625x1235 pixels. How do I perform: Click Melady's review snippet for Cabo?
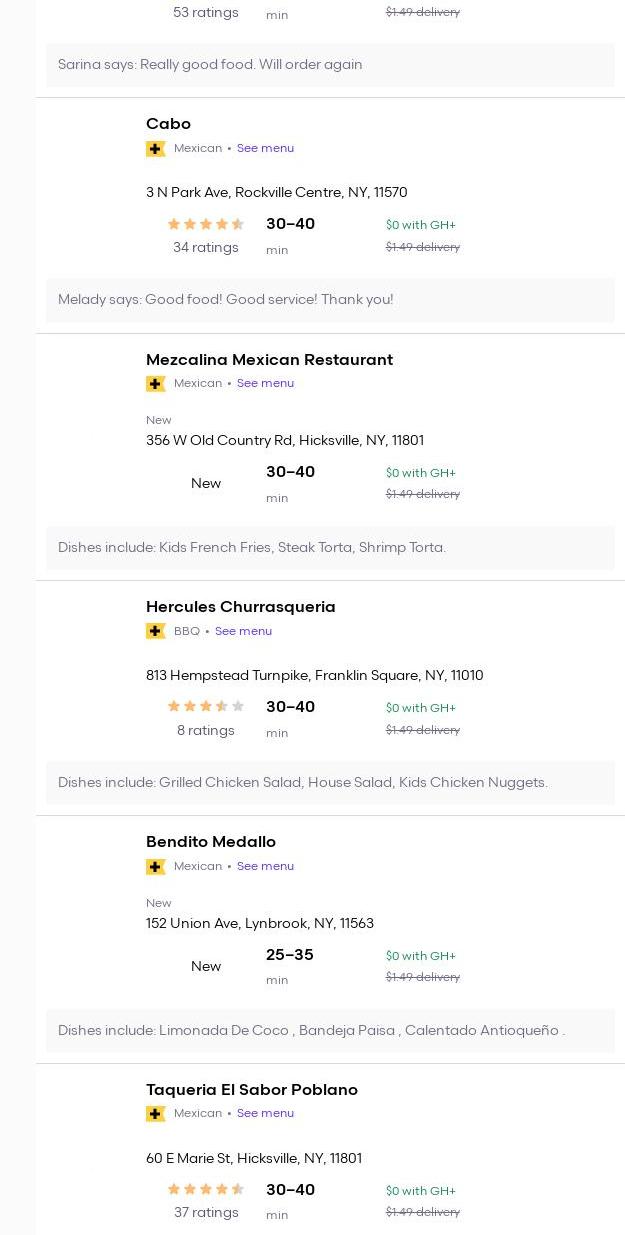tap(225, 300)
